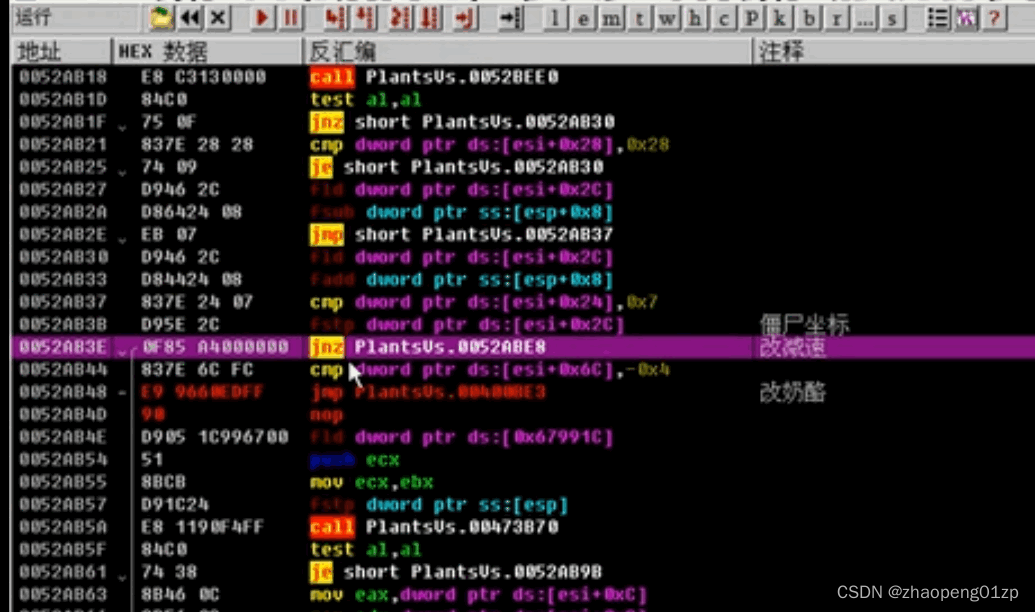The width and height of the screenshot is (1035, 612).
Task: Select fsub dword ptr ss:[esp+0x8] instruction
Action: coord(461,212)
